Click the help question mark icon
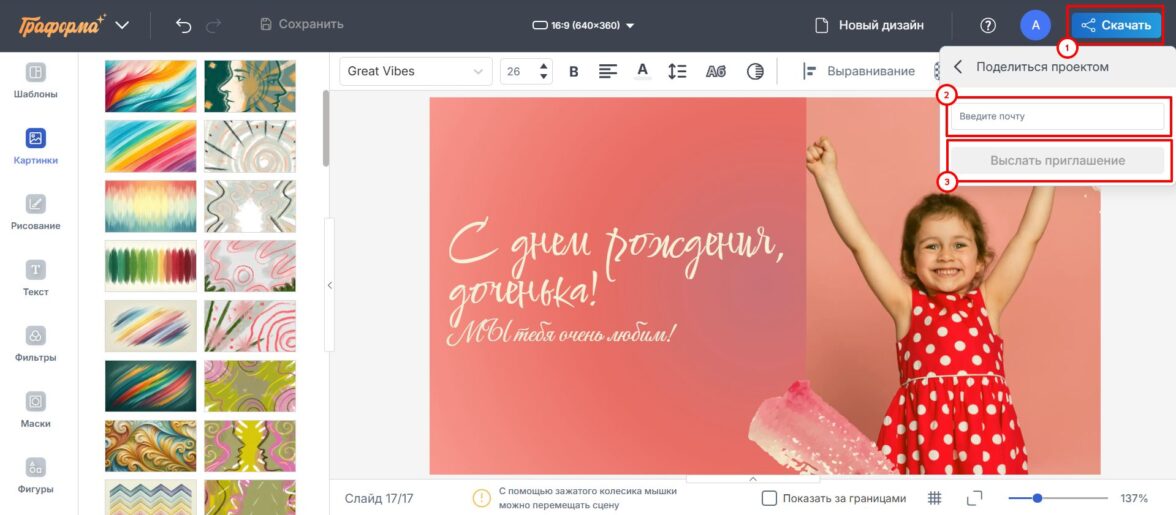Viewport: 1176px width, 515px height. point(988,25)
